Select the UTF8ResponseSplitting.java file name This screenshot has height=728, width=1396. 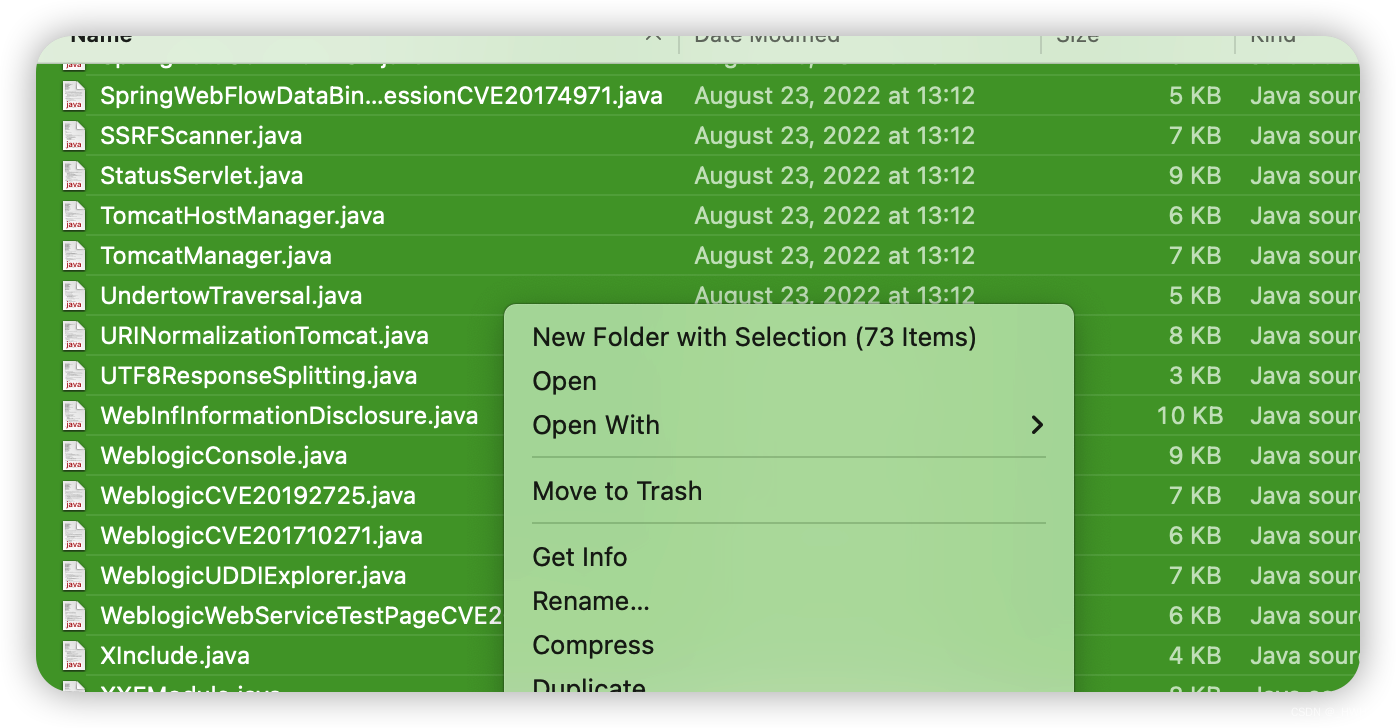[x=259, y=376]
